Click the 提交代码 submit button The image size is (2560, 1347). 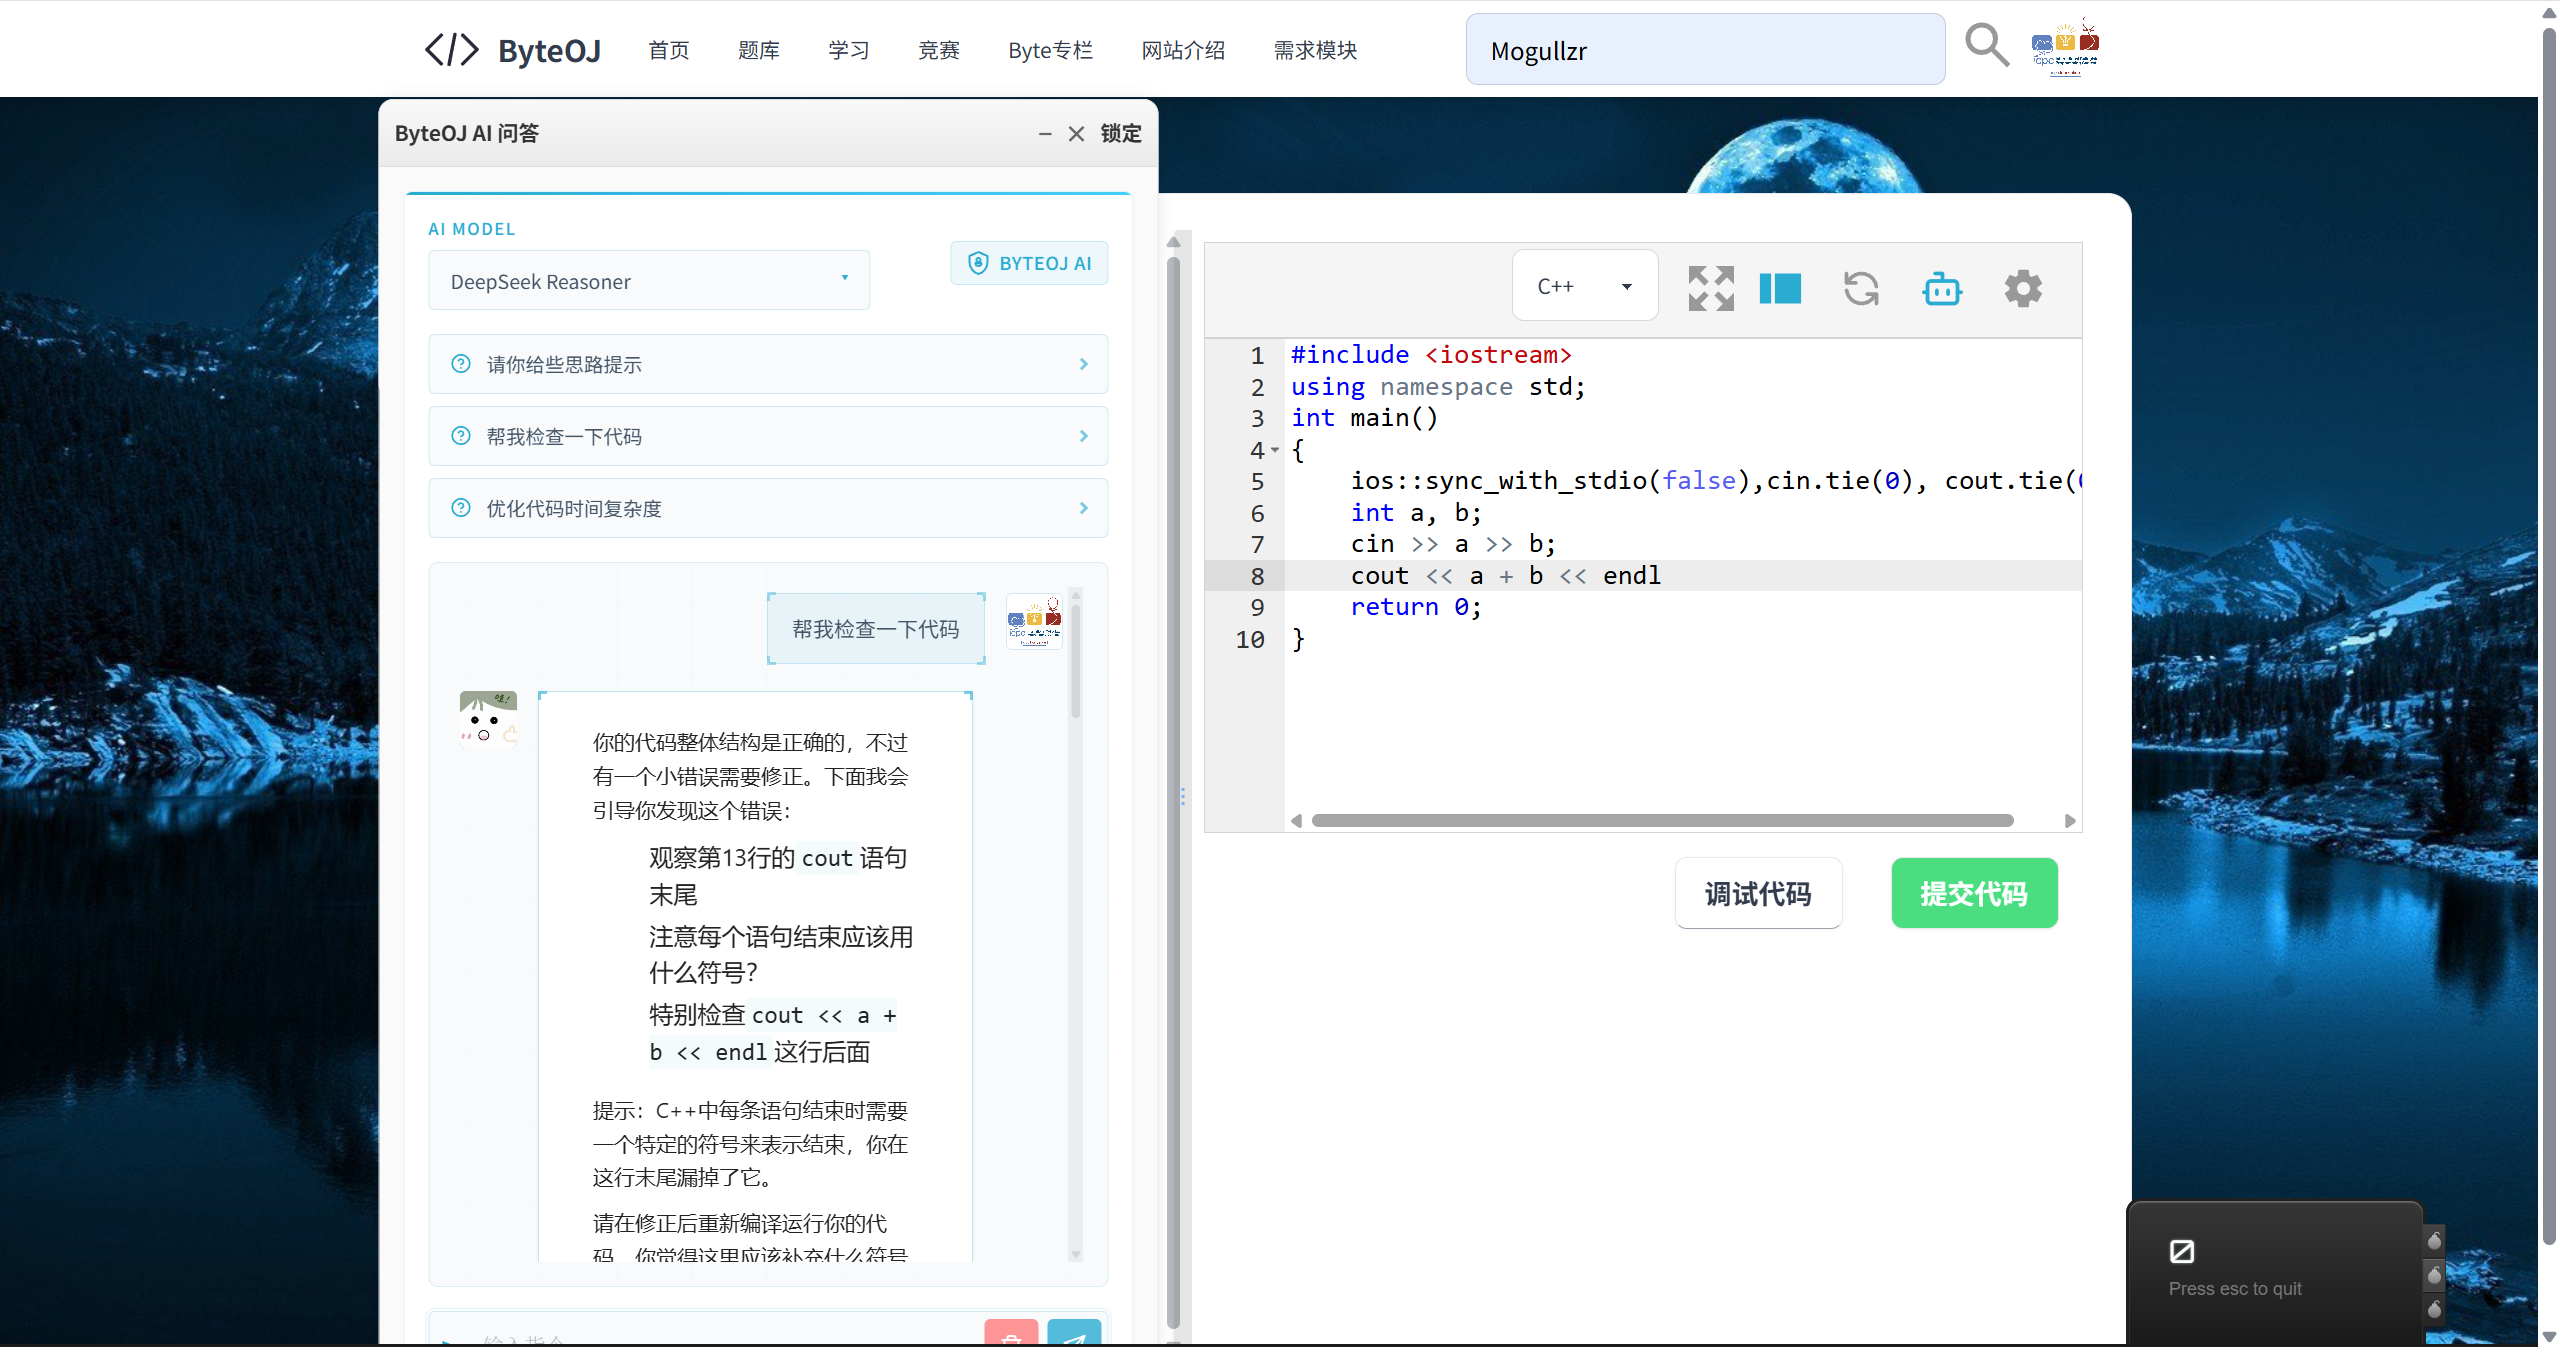click(1973, 893)
